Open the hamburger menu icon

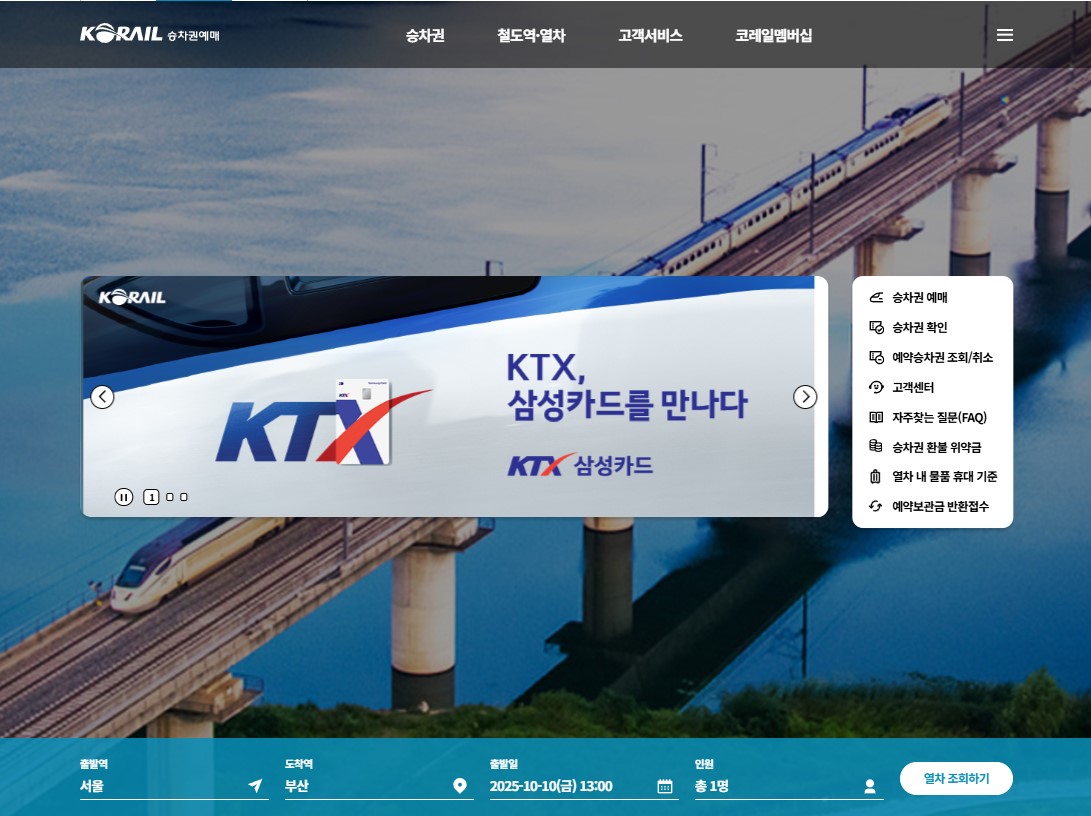click(1005, 35)
